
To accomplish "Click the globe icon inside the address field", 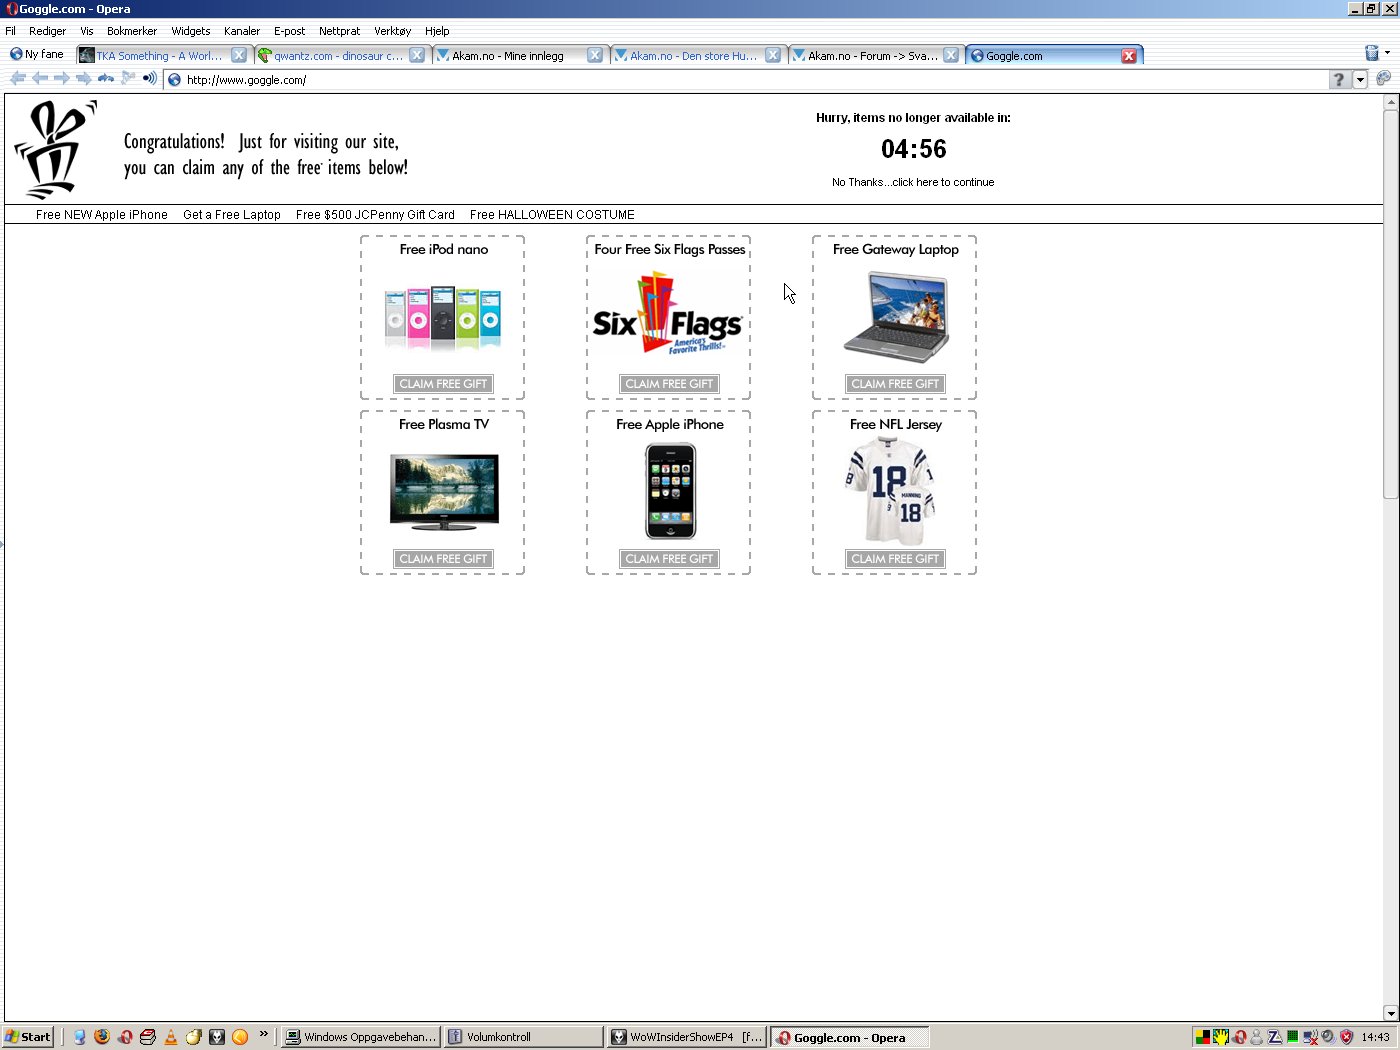I will coord(175,80).
